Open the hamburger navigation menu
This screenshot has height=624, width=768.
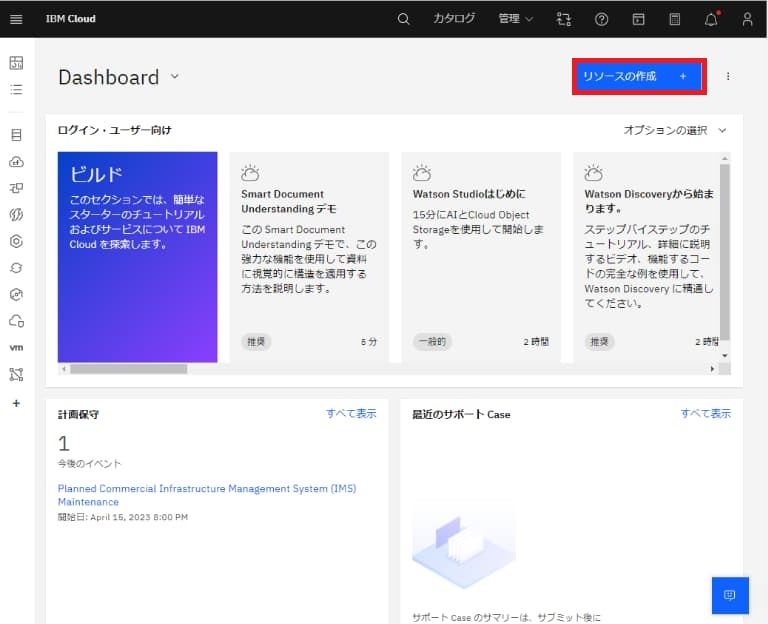click(16, 19)
